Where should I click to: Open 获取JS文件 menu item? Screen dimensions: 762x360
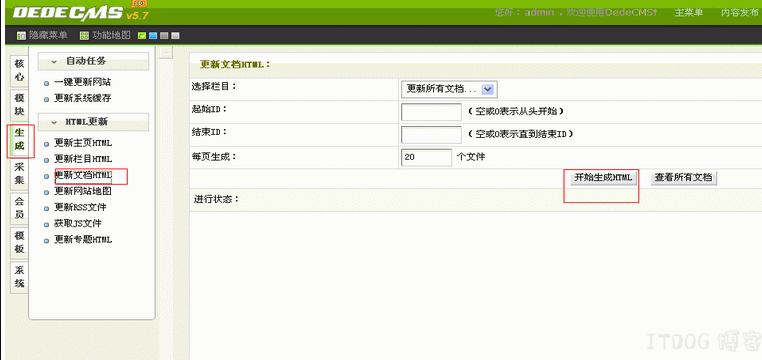(x=78, y=223)
